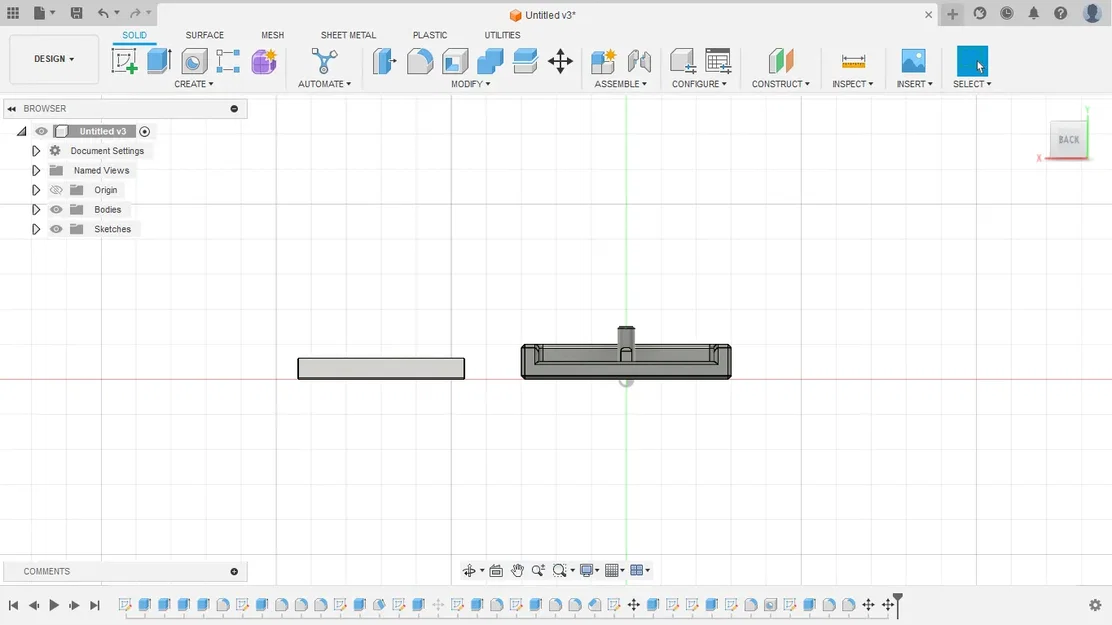Select the SOLID tab
Image resolution: width=1112 pixels, height=625 pixels.
coord(134,35)
